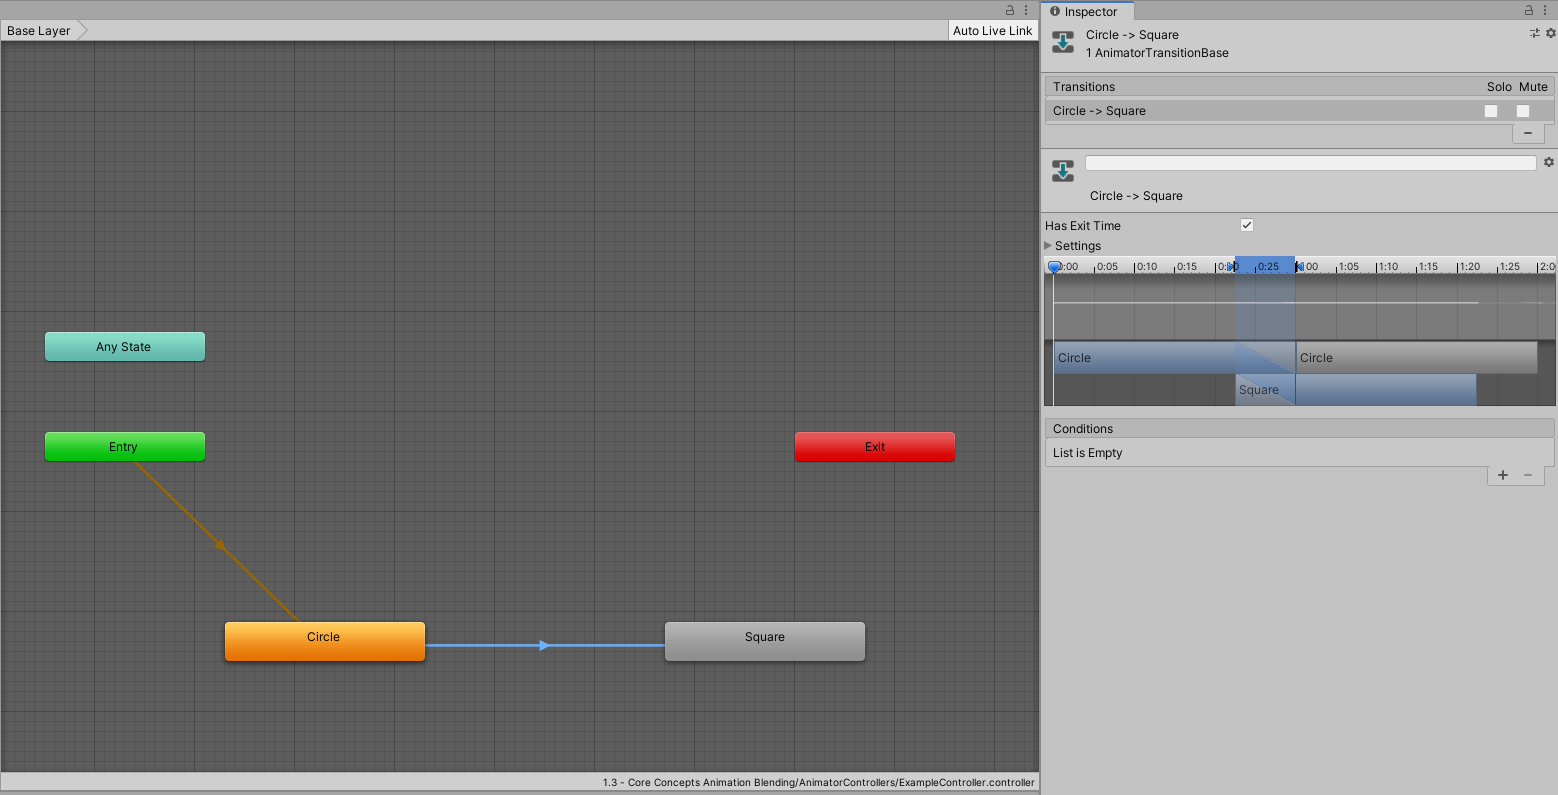Add a new condition with the plus button
The width and height of the screenshot is (1558, 795).
[x=1503, y=475]
